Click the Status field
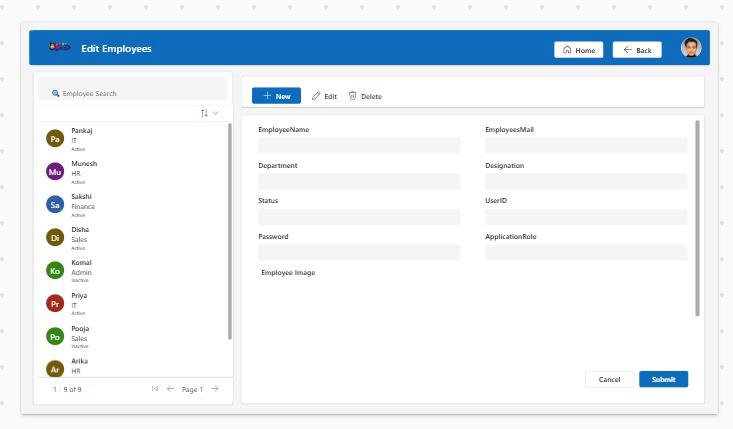This screenshot has width=733, height=429. 359,217
